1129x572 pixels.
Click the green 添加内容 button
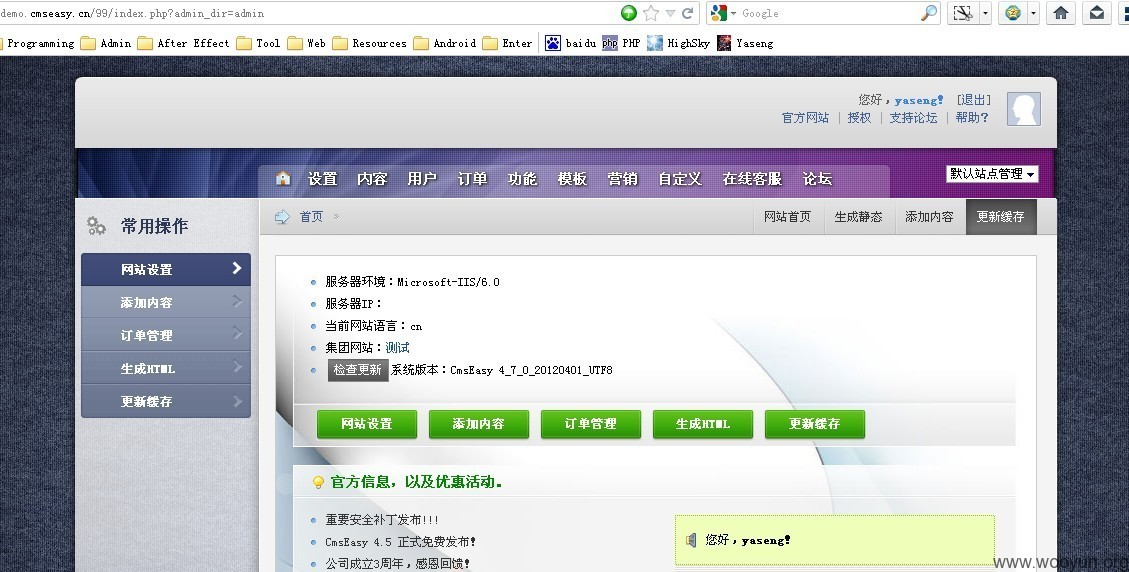479,424
